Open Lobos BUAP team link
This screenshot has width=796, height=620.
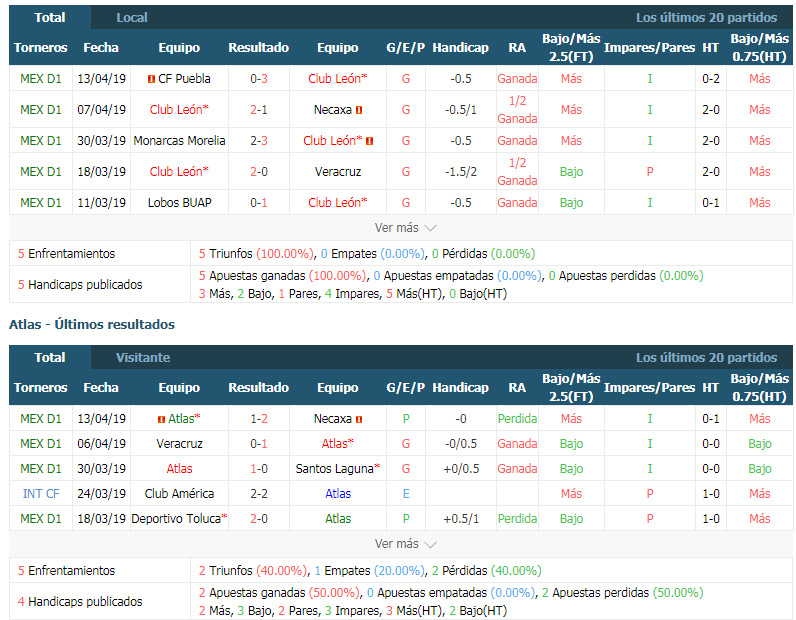[179, 203]
